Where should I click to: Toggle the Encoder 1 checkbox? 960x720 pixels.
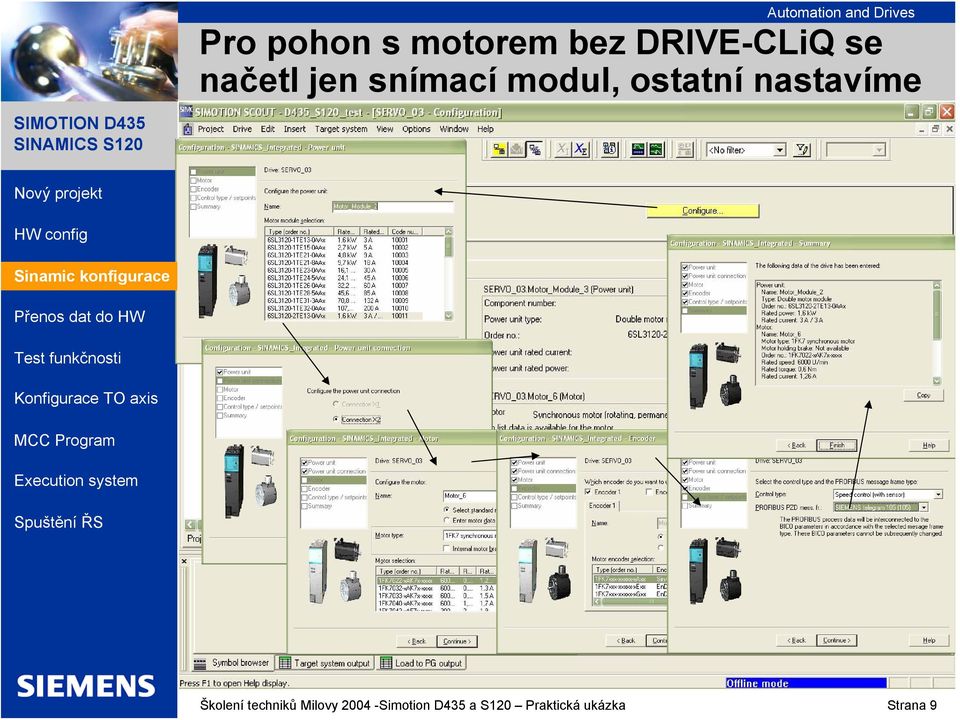click(x=588, y=492)
